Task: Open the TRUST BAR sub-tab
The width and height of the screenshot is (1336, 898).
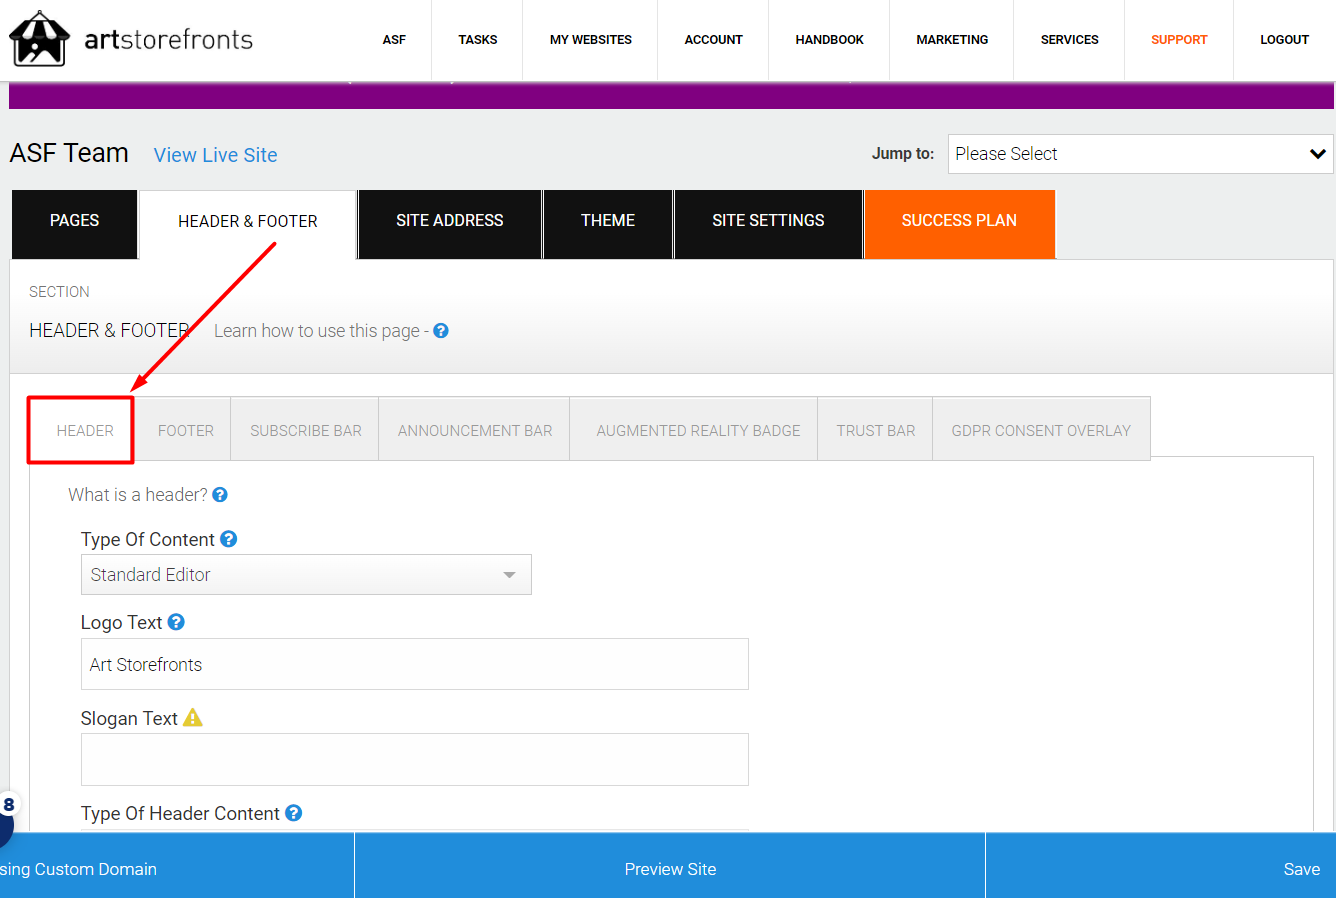Action: (x=876, y=431)
